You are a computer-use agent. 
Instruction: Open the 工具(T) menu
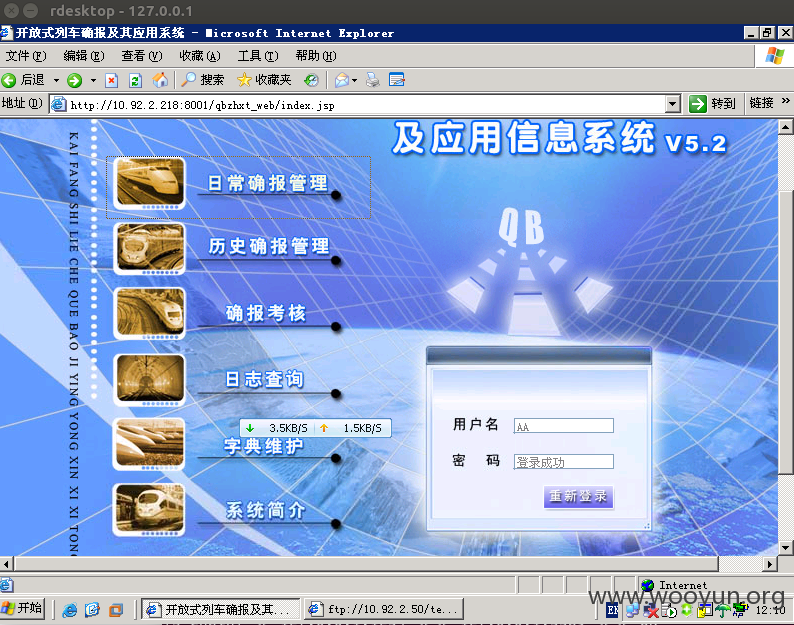[258, 56]
